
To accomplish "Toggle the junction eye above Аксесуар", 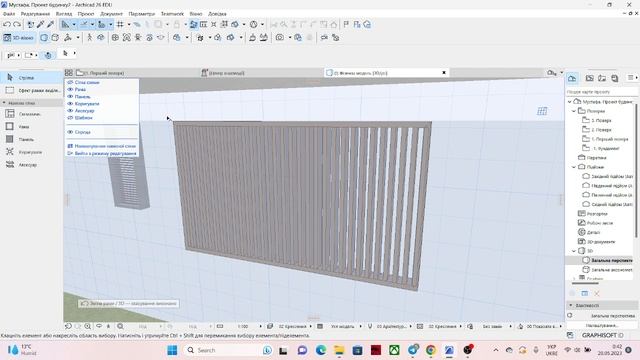I will (x=70, y=104).
